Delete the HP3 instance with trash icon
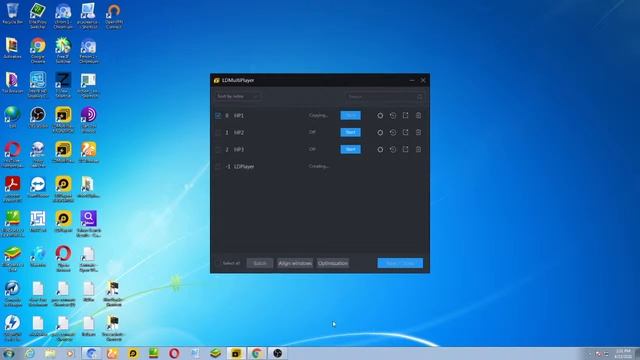The width and height of the screenshot is (640, 360). [418, 149]
